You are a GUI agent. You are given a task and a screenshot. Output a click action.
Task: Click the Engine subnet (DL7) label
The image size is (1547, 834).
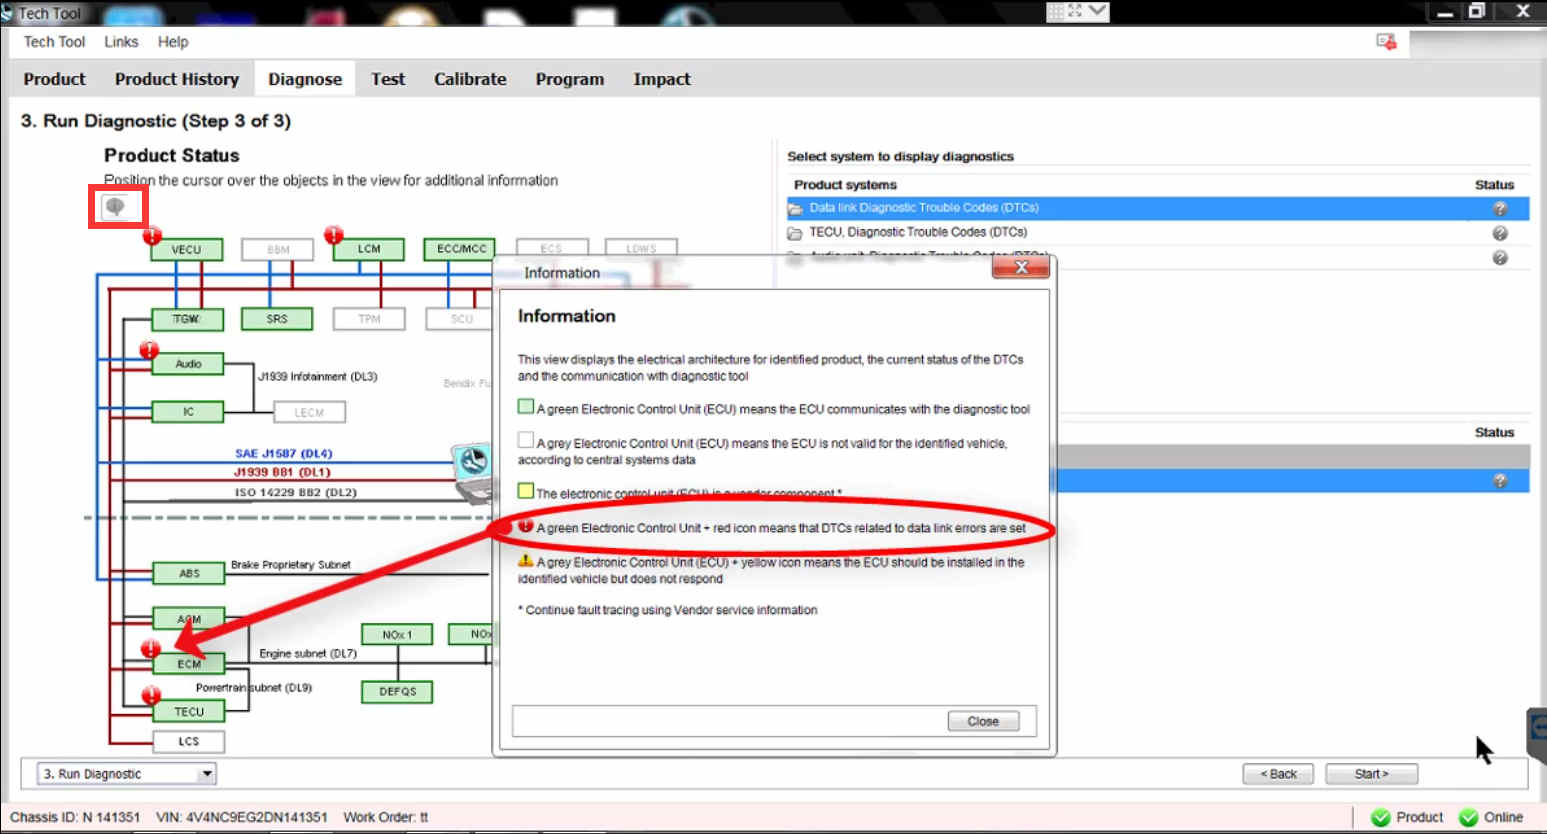pyautogui.click(x=308, y=654)
